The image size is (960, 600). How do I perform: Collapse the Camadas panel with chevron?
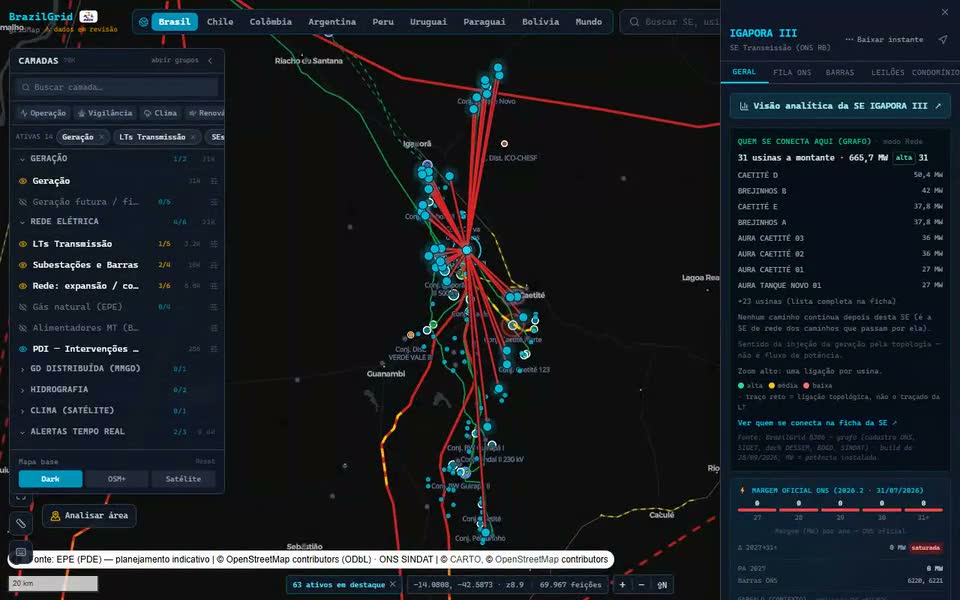point(210,61)
